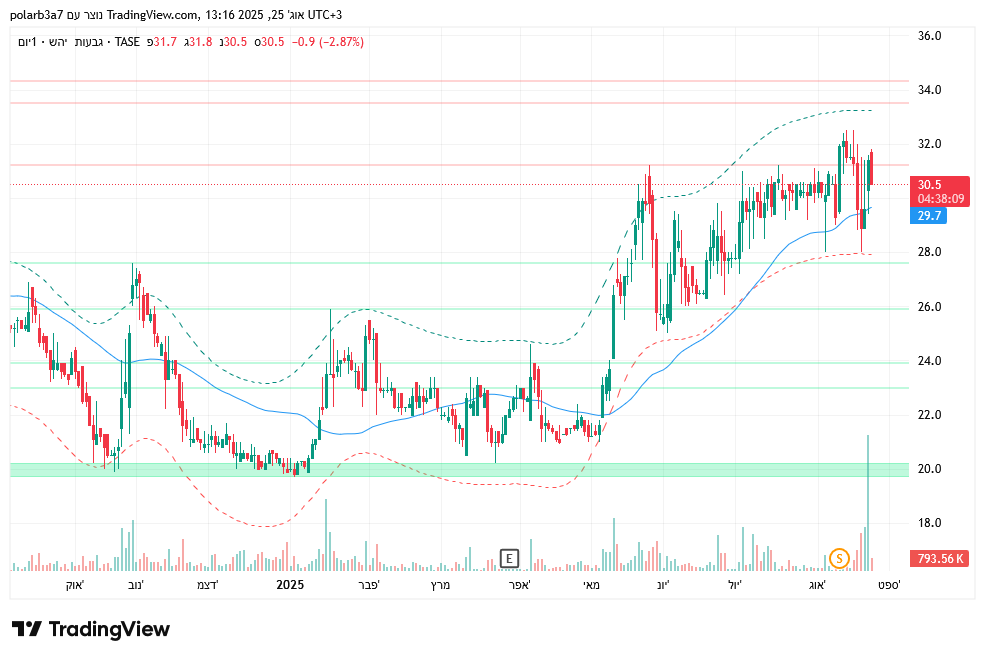
Task: Select the 34.0 price axis label
Action: click(x=929, y=90)
